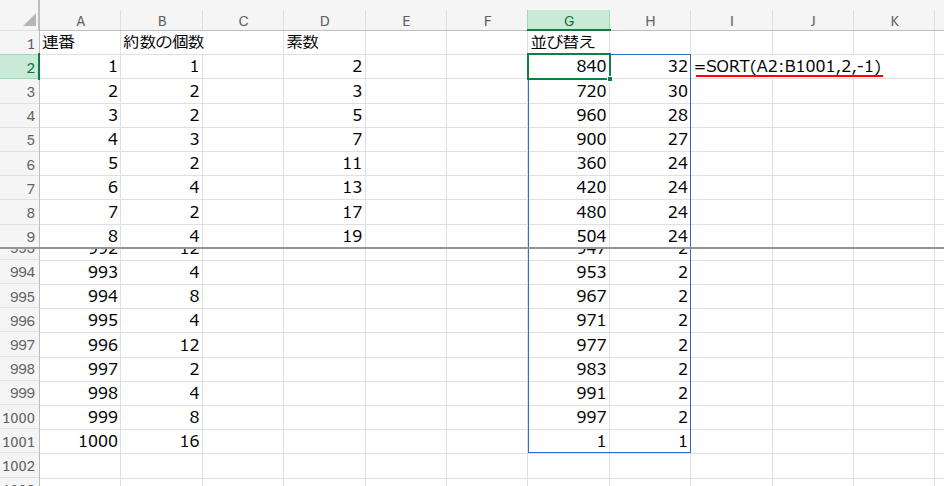944x486 pixels.
Task: Click cell G996 showing 971
Action: coord(568,320)
